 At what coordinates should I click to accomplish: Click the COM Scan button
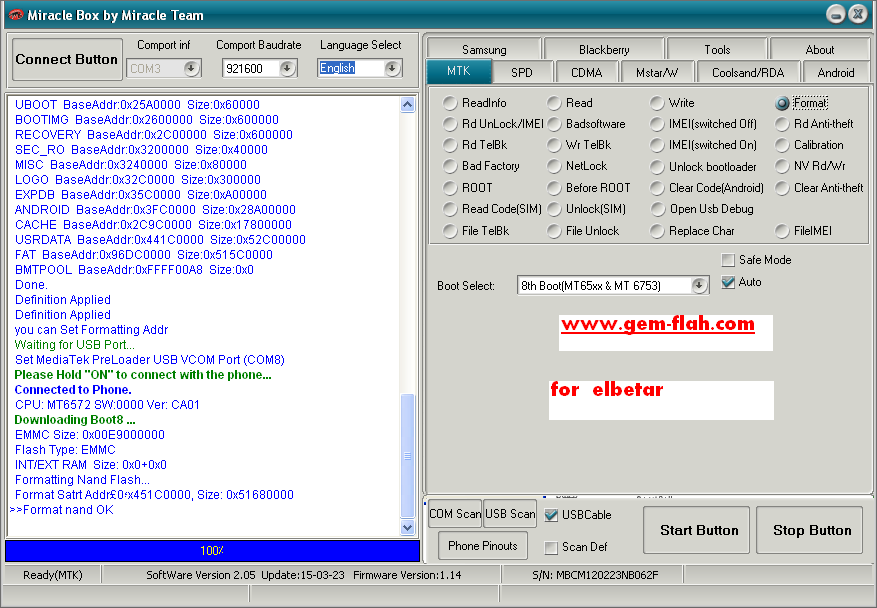click(x=455, y=513)
